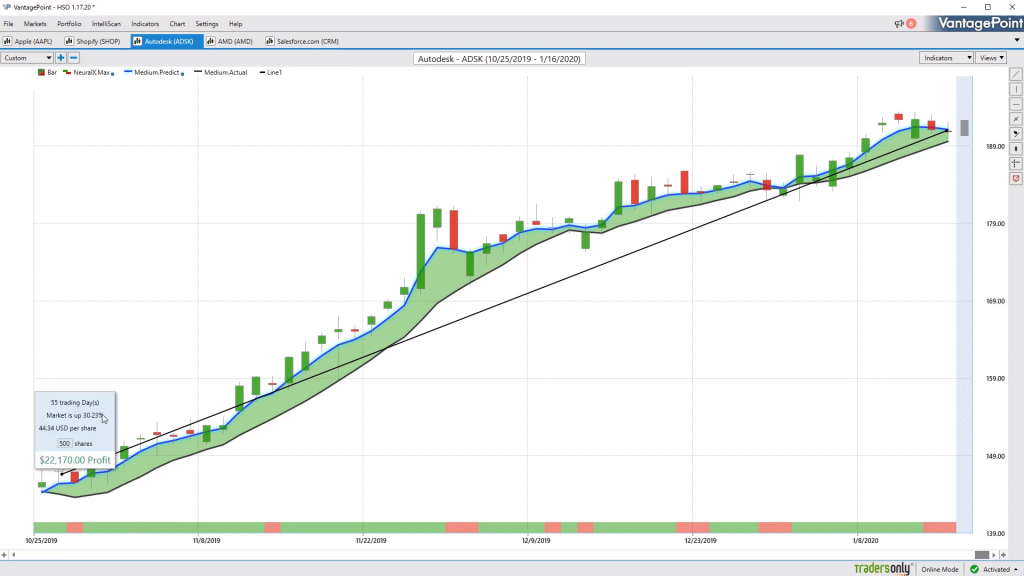Click the cursor pointer tool in right toolbar
This screenshot has width=1024, height=576.
[1016, 134]
